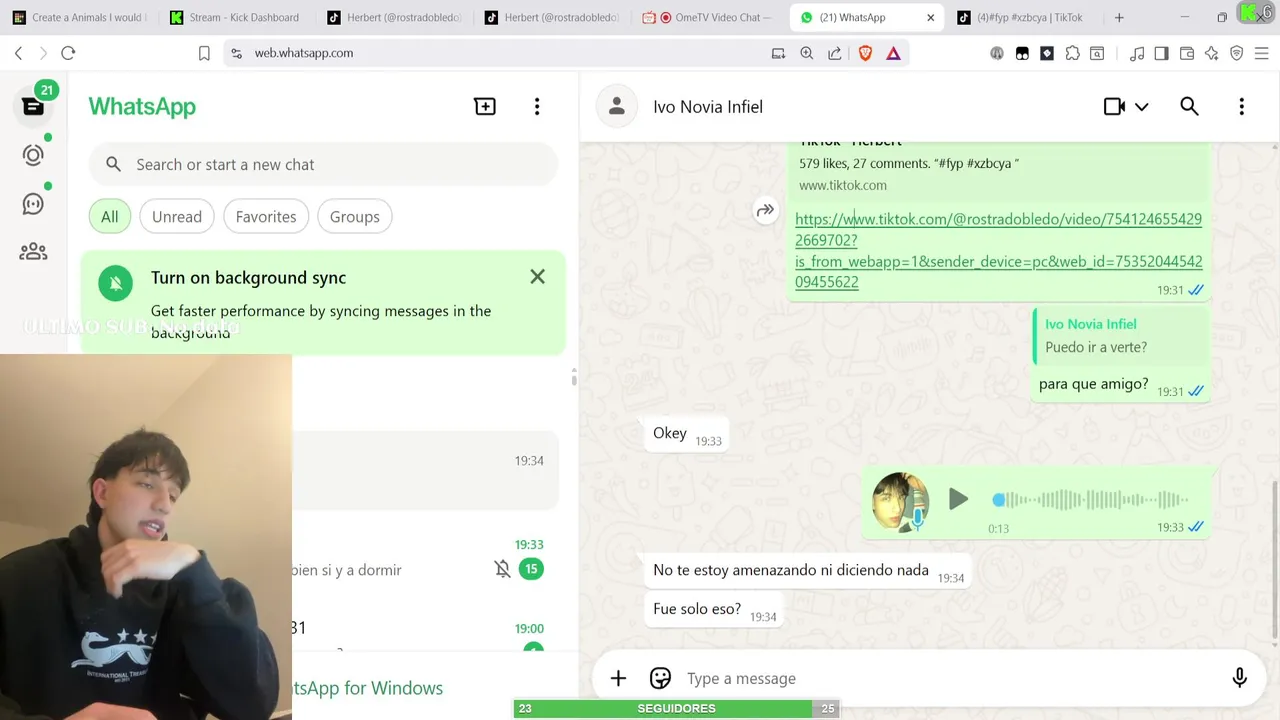Open contact profile avatar of Ivo Novia Infiel
Screen dimensions: 1280x720
pos(617,106)
